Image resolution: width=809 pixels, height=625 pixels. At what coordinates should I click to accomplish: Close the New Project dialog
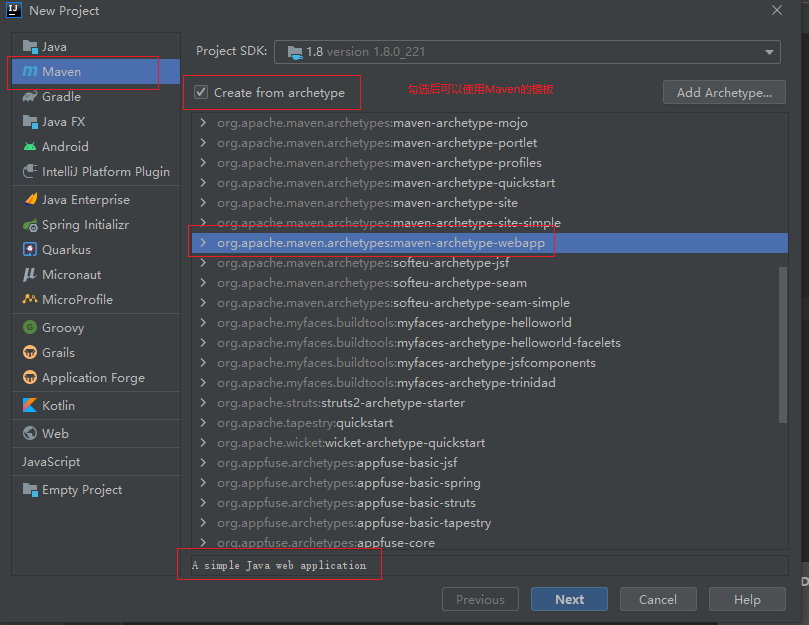tap(777, 10)
